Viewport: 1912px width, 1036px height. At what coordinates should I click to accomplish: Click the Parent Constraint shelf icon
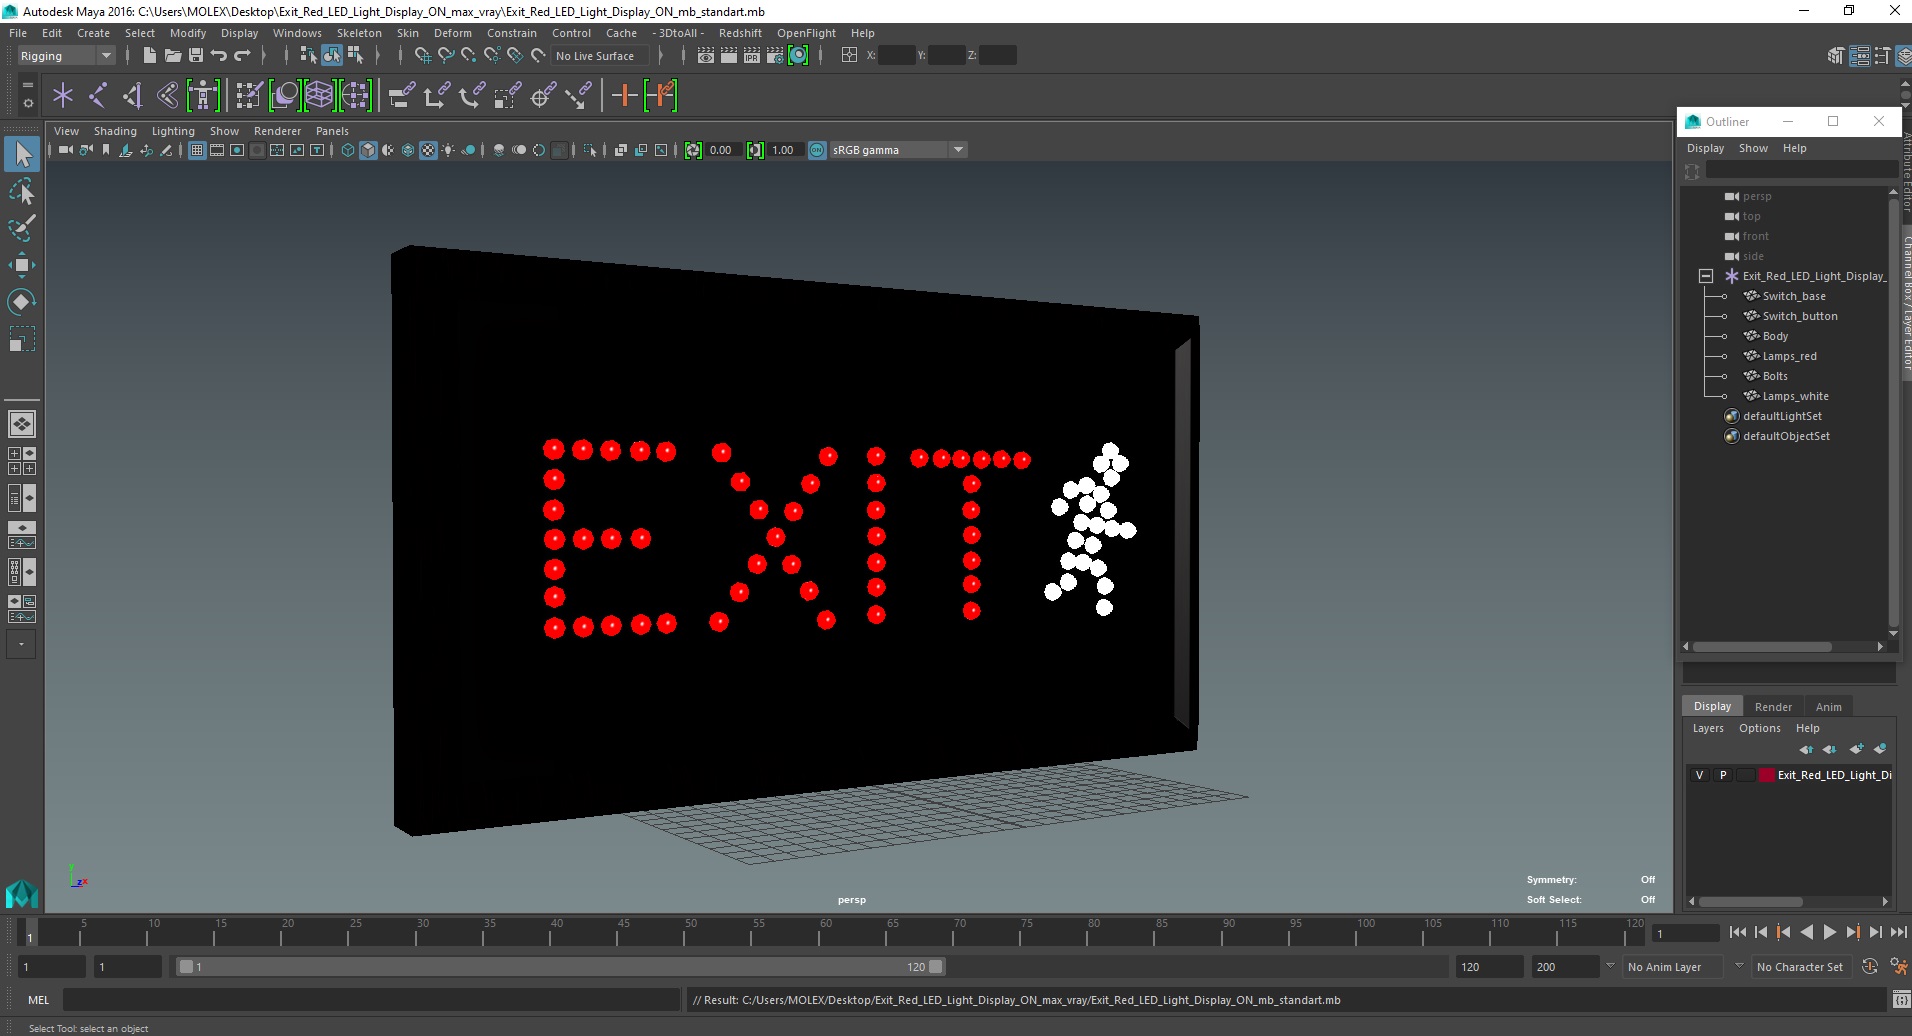coord(402,96)
